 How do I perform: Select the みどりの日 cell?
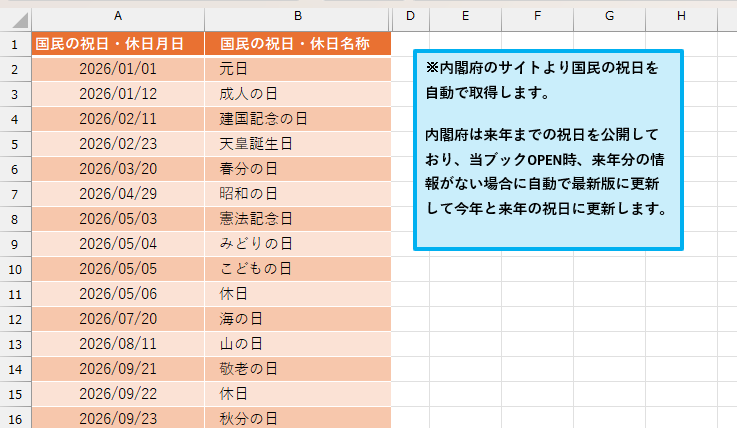pos(298,244)
